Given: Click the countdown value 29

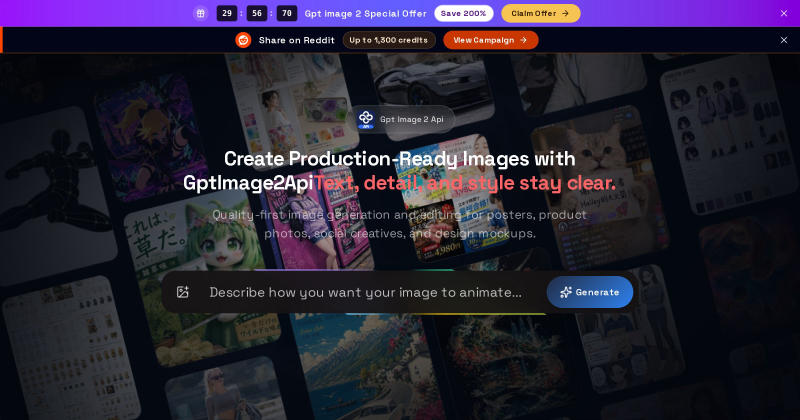Looking at the screenshot, I should [227, 13].
